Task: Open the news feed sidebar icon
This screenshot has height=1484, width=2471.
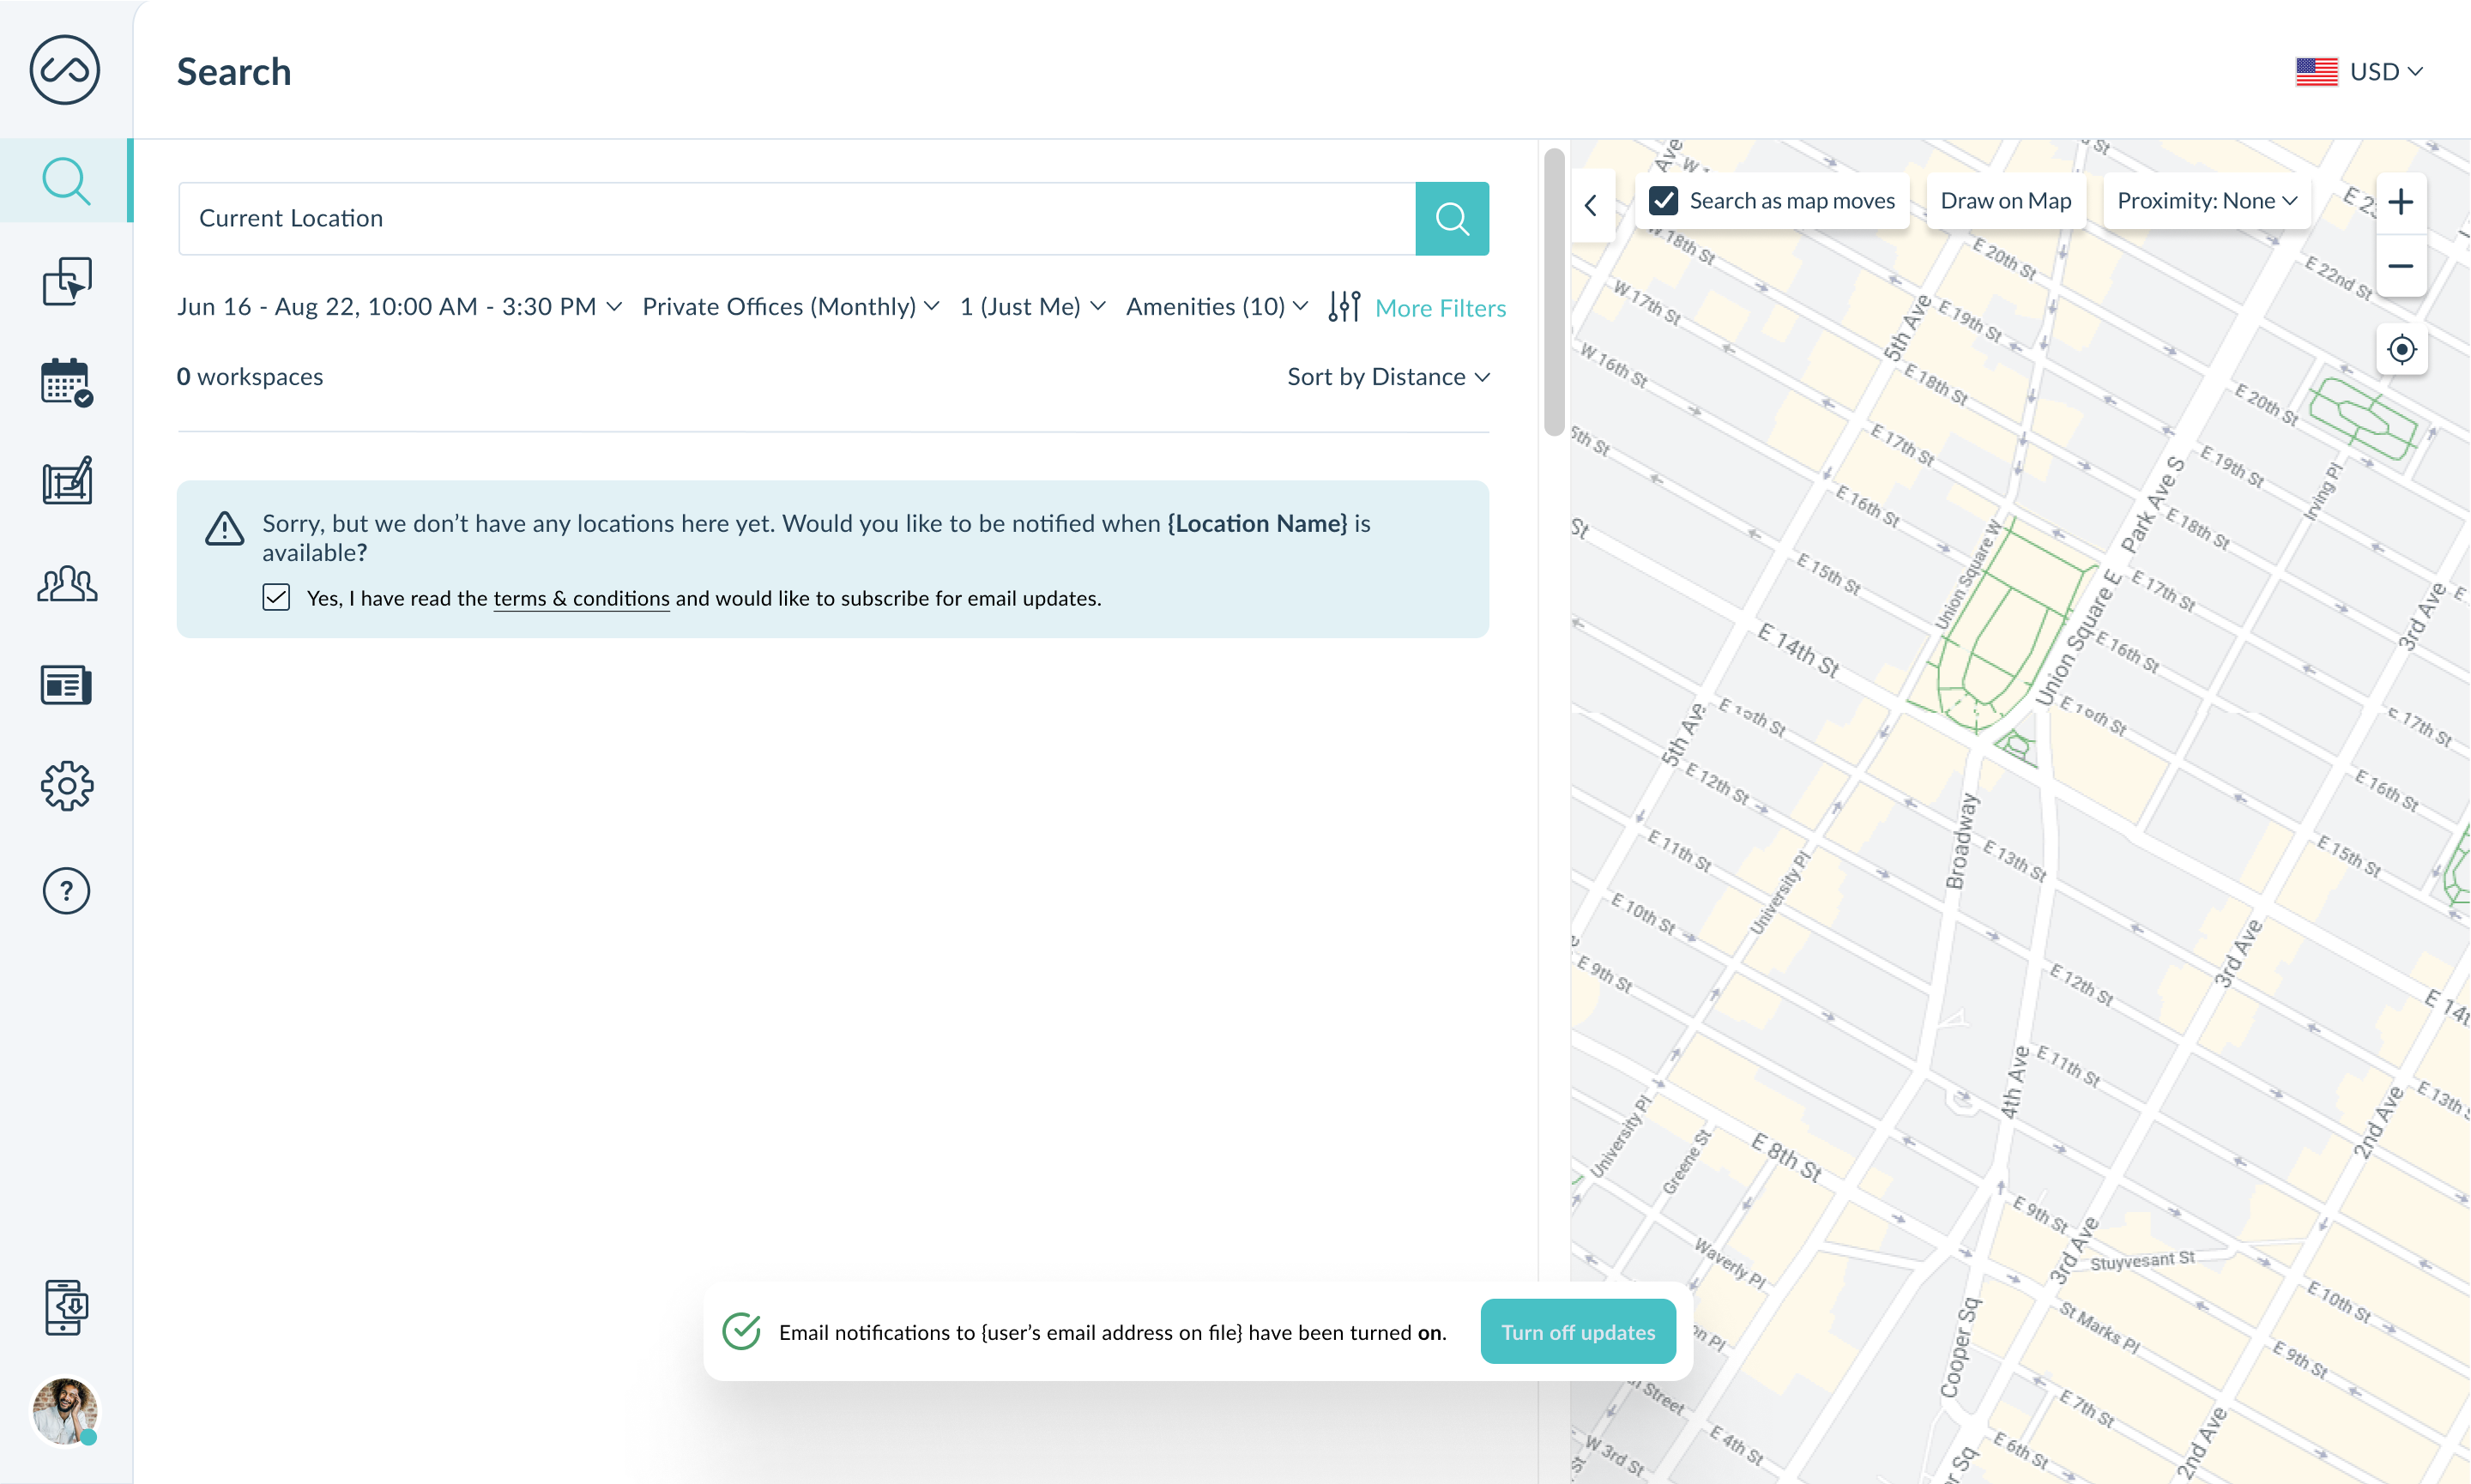Action: [x=66, y=685]
